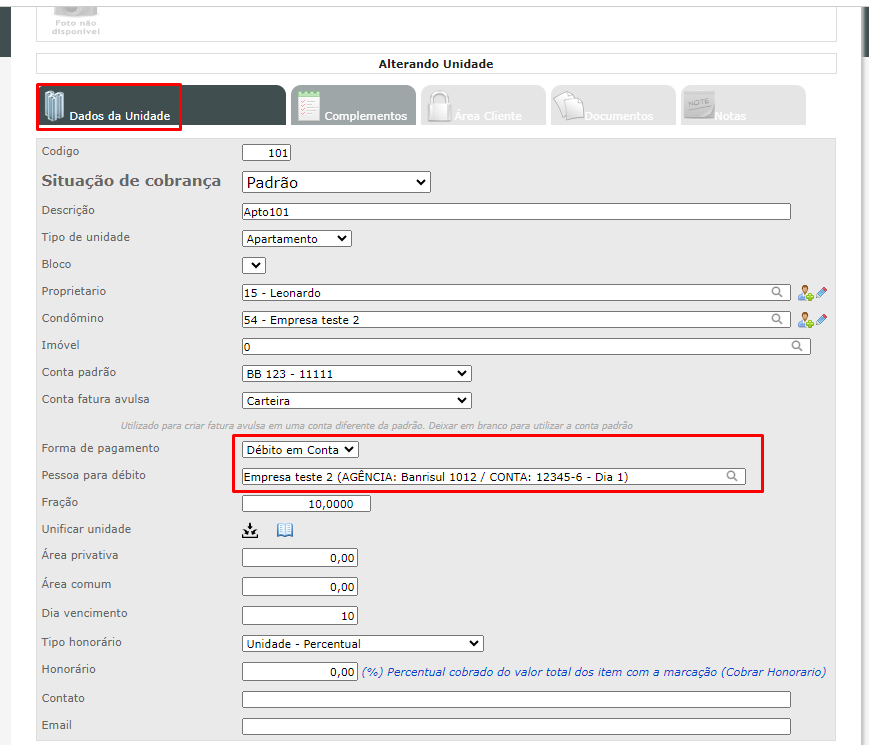869x745 pixels.
Task: Click the Codigo field with 101
Action: [x=267, y=153]
